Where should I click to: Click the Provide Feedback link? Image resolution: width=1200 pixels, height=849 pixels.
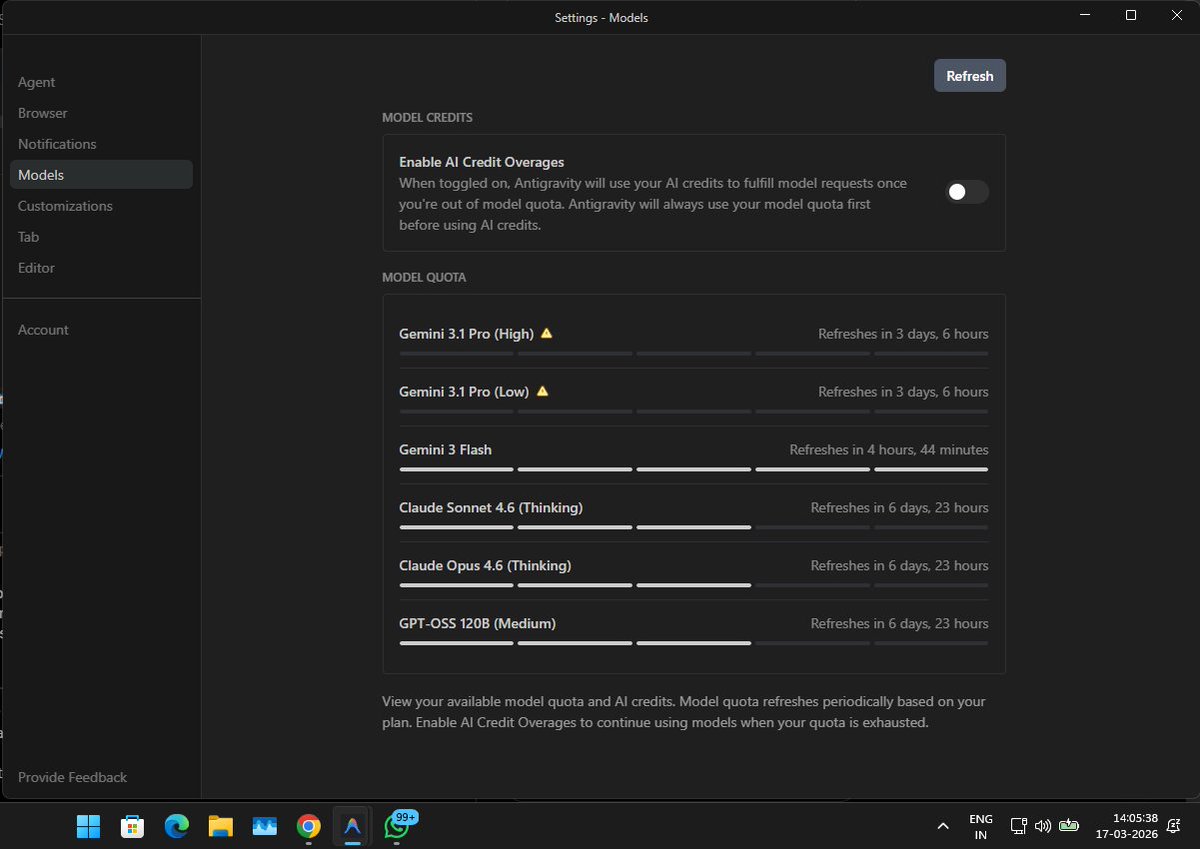[72, 777]
